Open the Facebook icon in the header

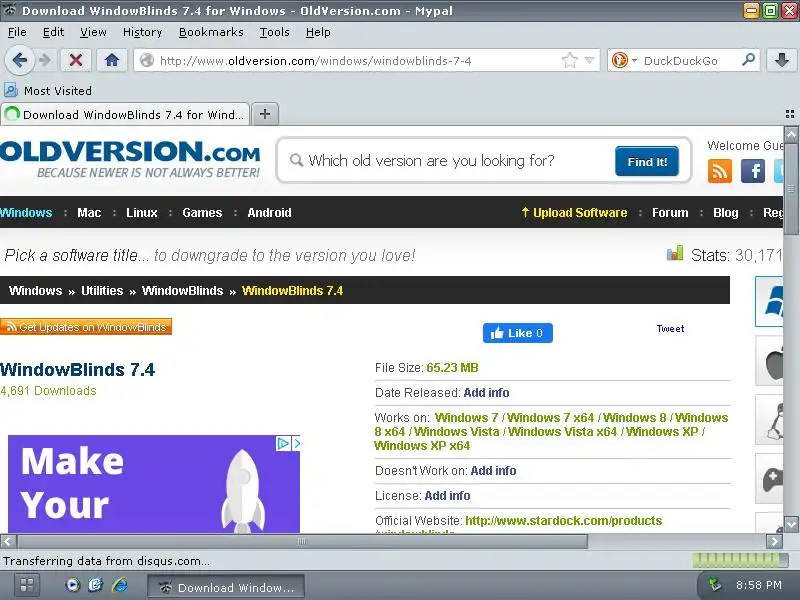[x=753, y=170]
